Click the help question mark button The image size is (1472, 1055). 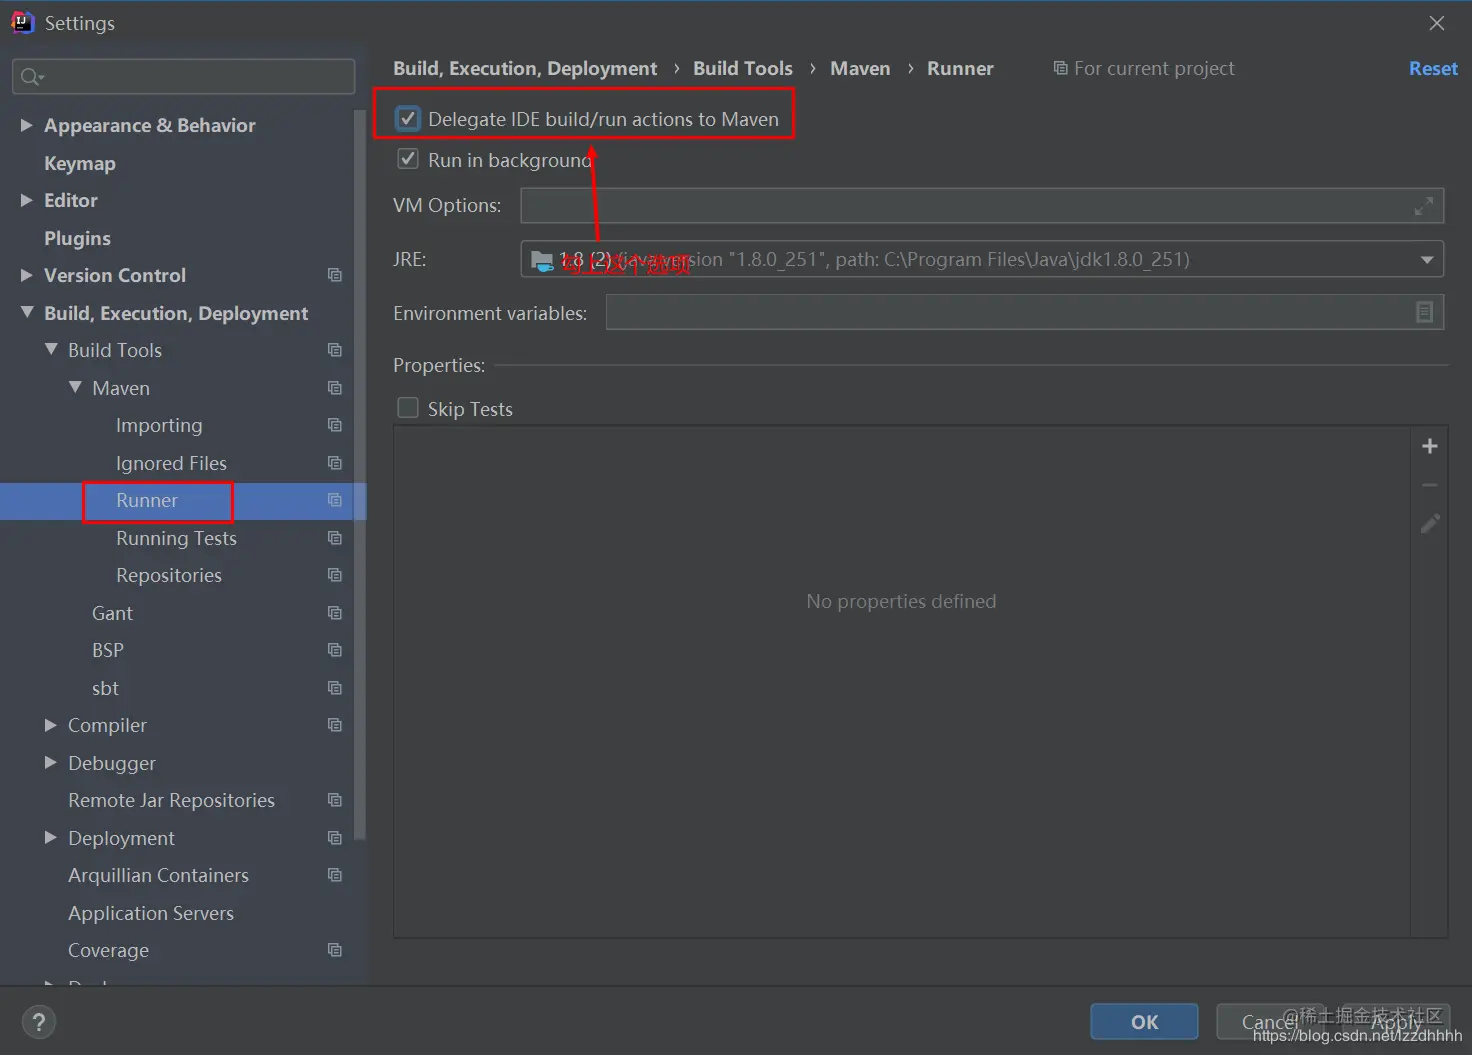38,1022
